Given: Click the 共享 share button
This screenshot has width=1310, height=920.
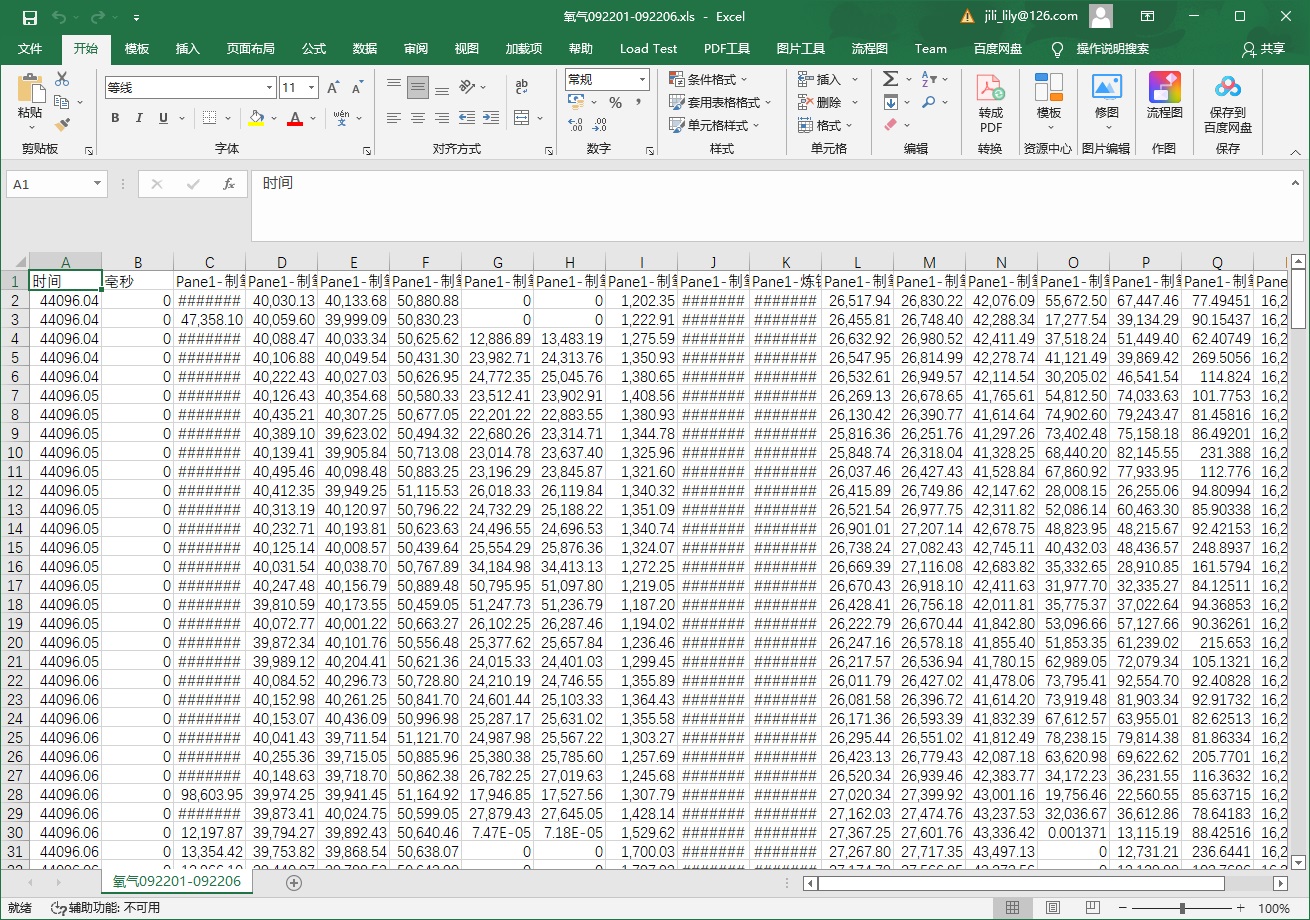Looking at the screenshot, I should [1263, 48].
